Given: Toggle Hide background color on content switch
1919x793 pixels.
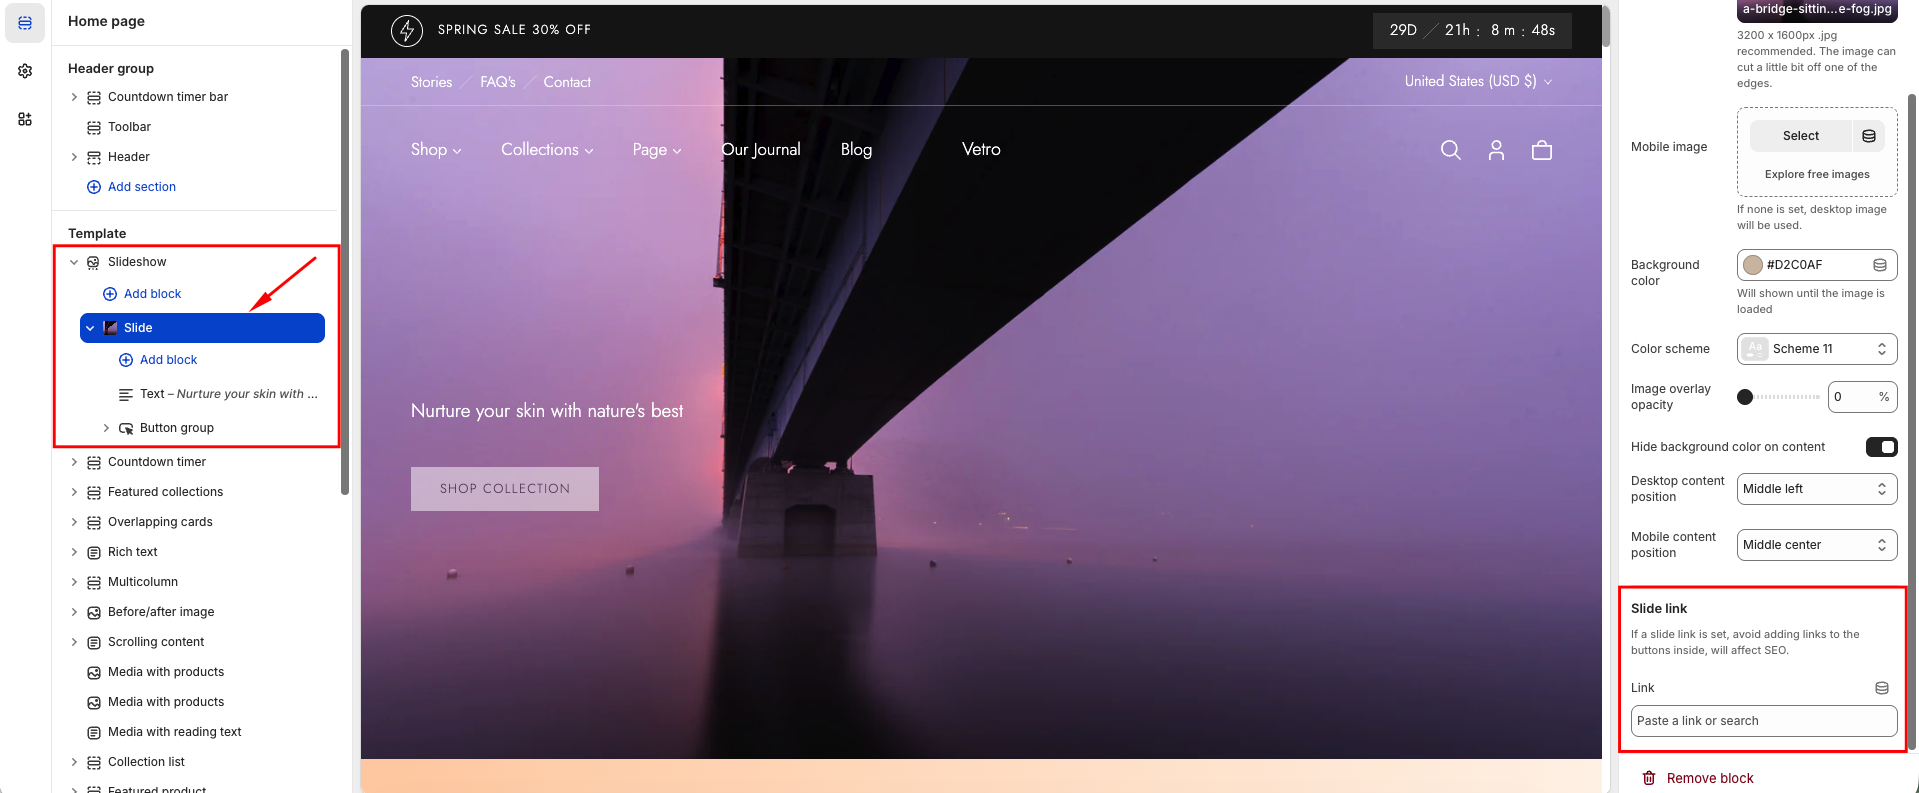Looking at the screenshot, I should [x=1880, y=447].
